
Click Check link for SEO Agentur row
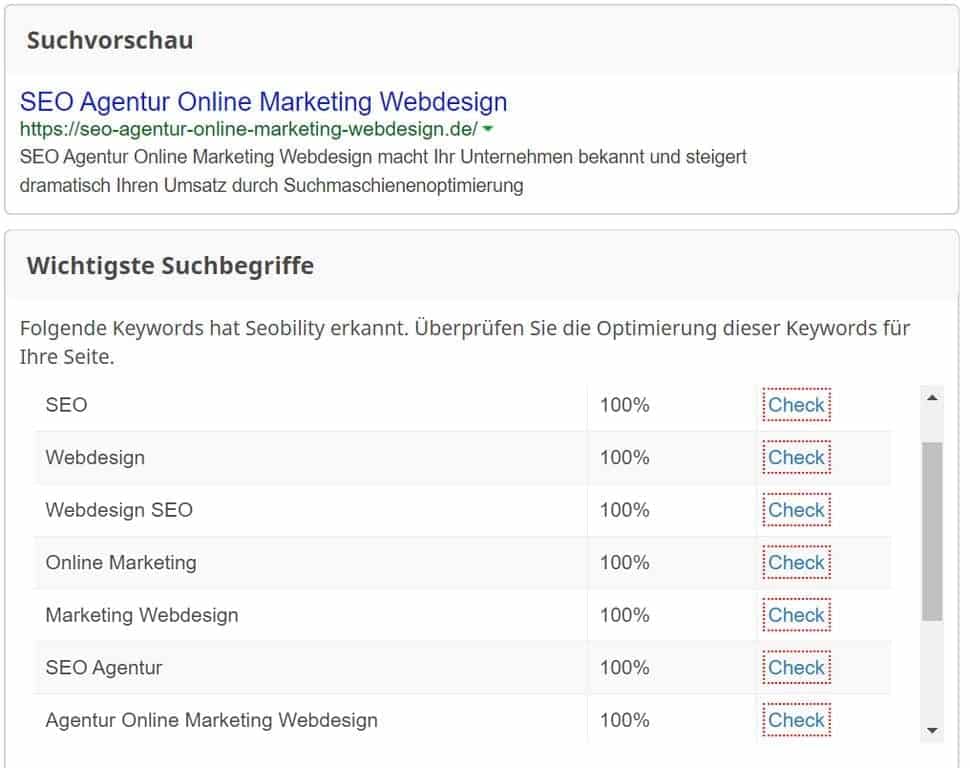(x=796, y=668)
